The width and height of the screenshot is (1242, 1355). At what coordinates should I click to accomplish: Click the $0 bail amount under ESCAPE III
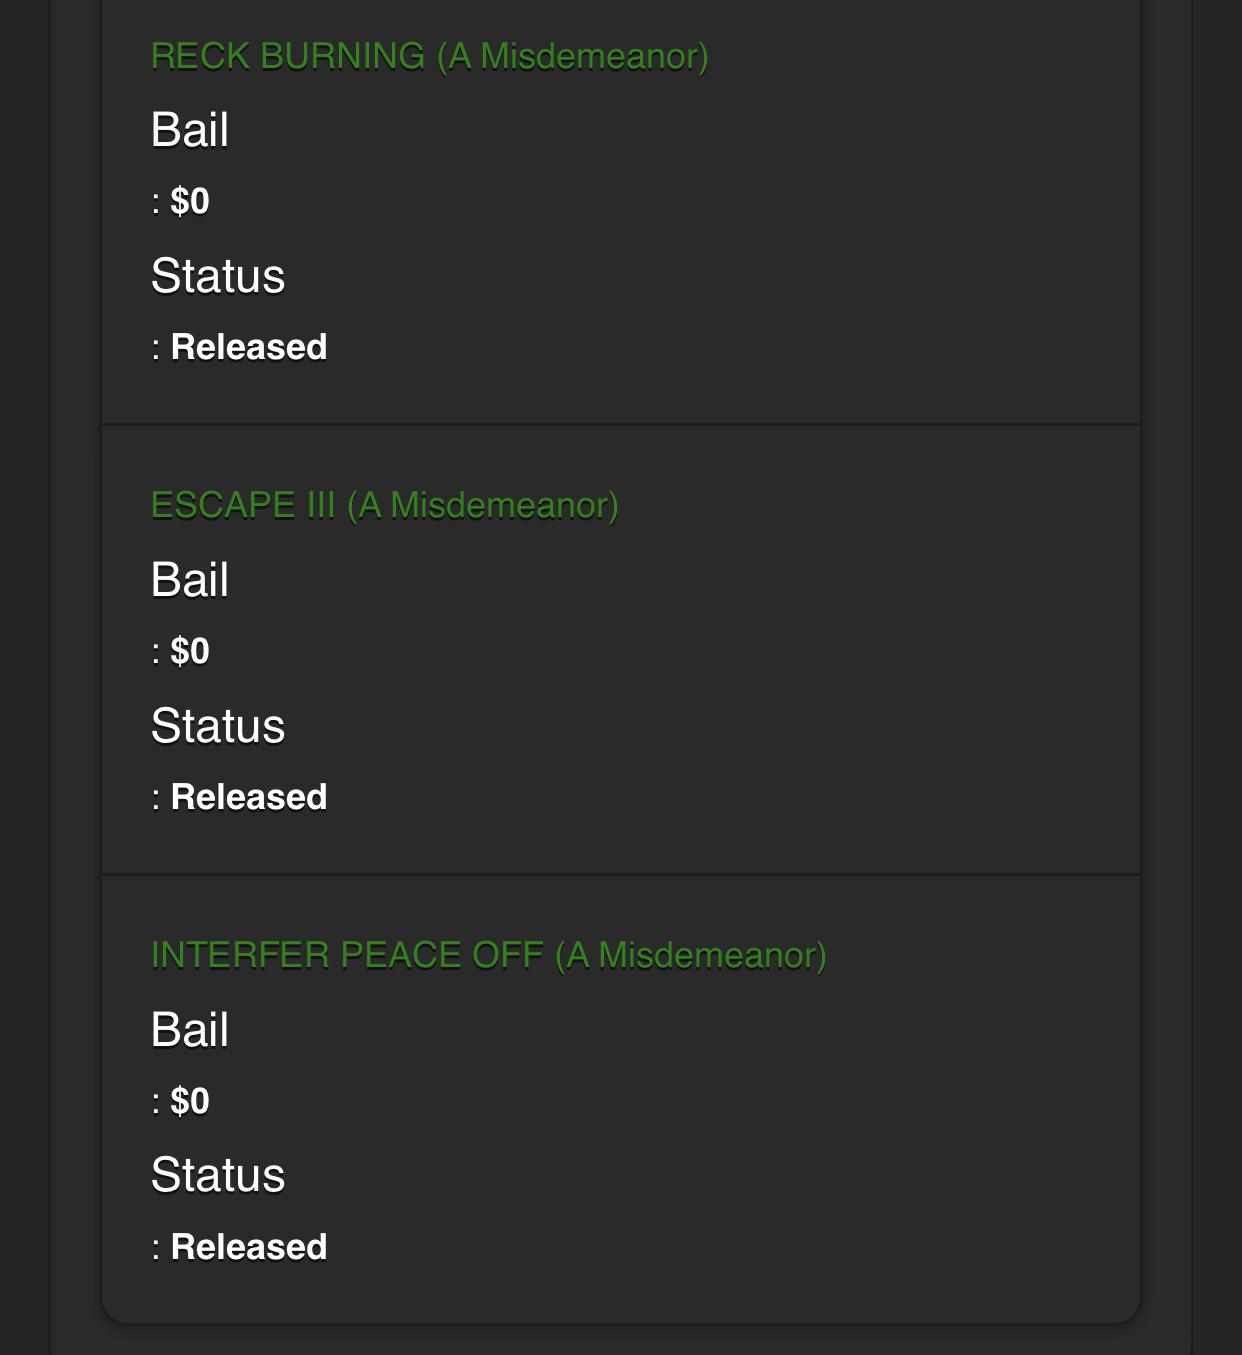(190, 651)
